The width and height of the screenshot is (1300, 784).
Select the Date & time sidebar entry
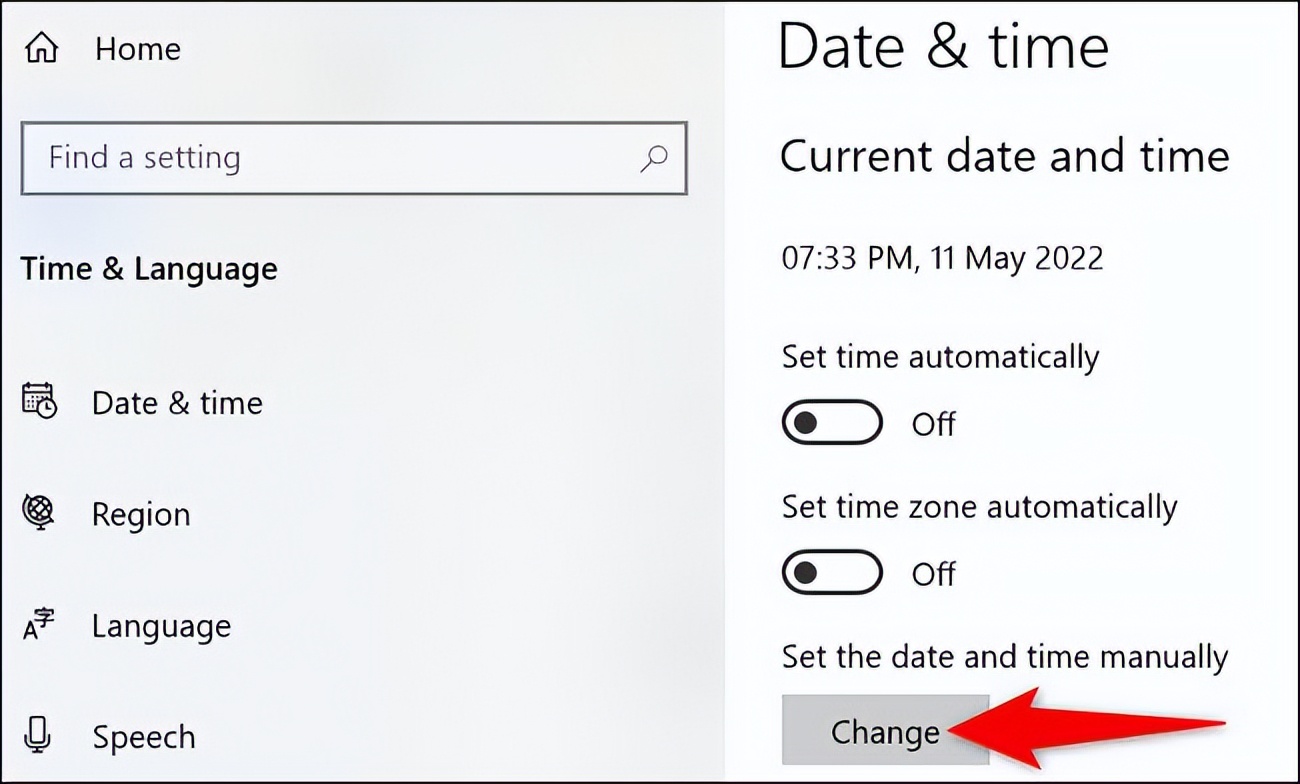pos(177,402)
